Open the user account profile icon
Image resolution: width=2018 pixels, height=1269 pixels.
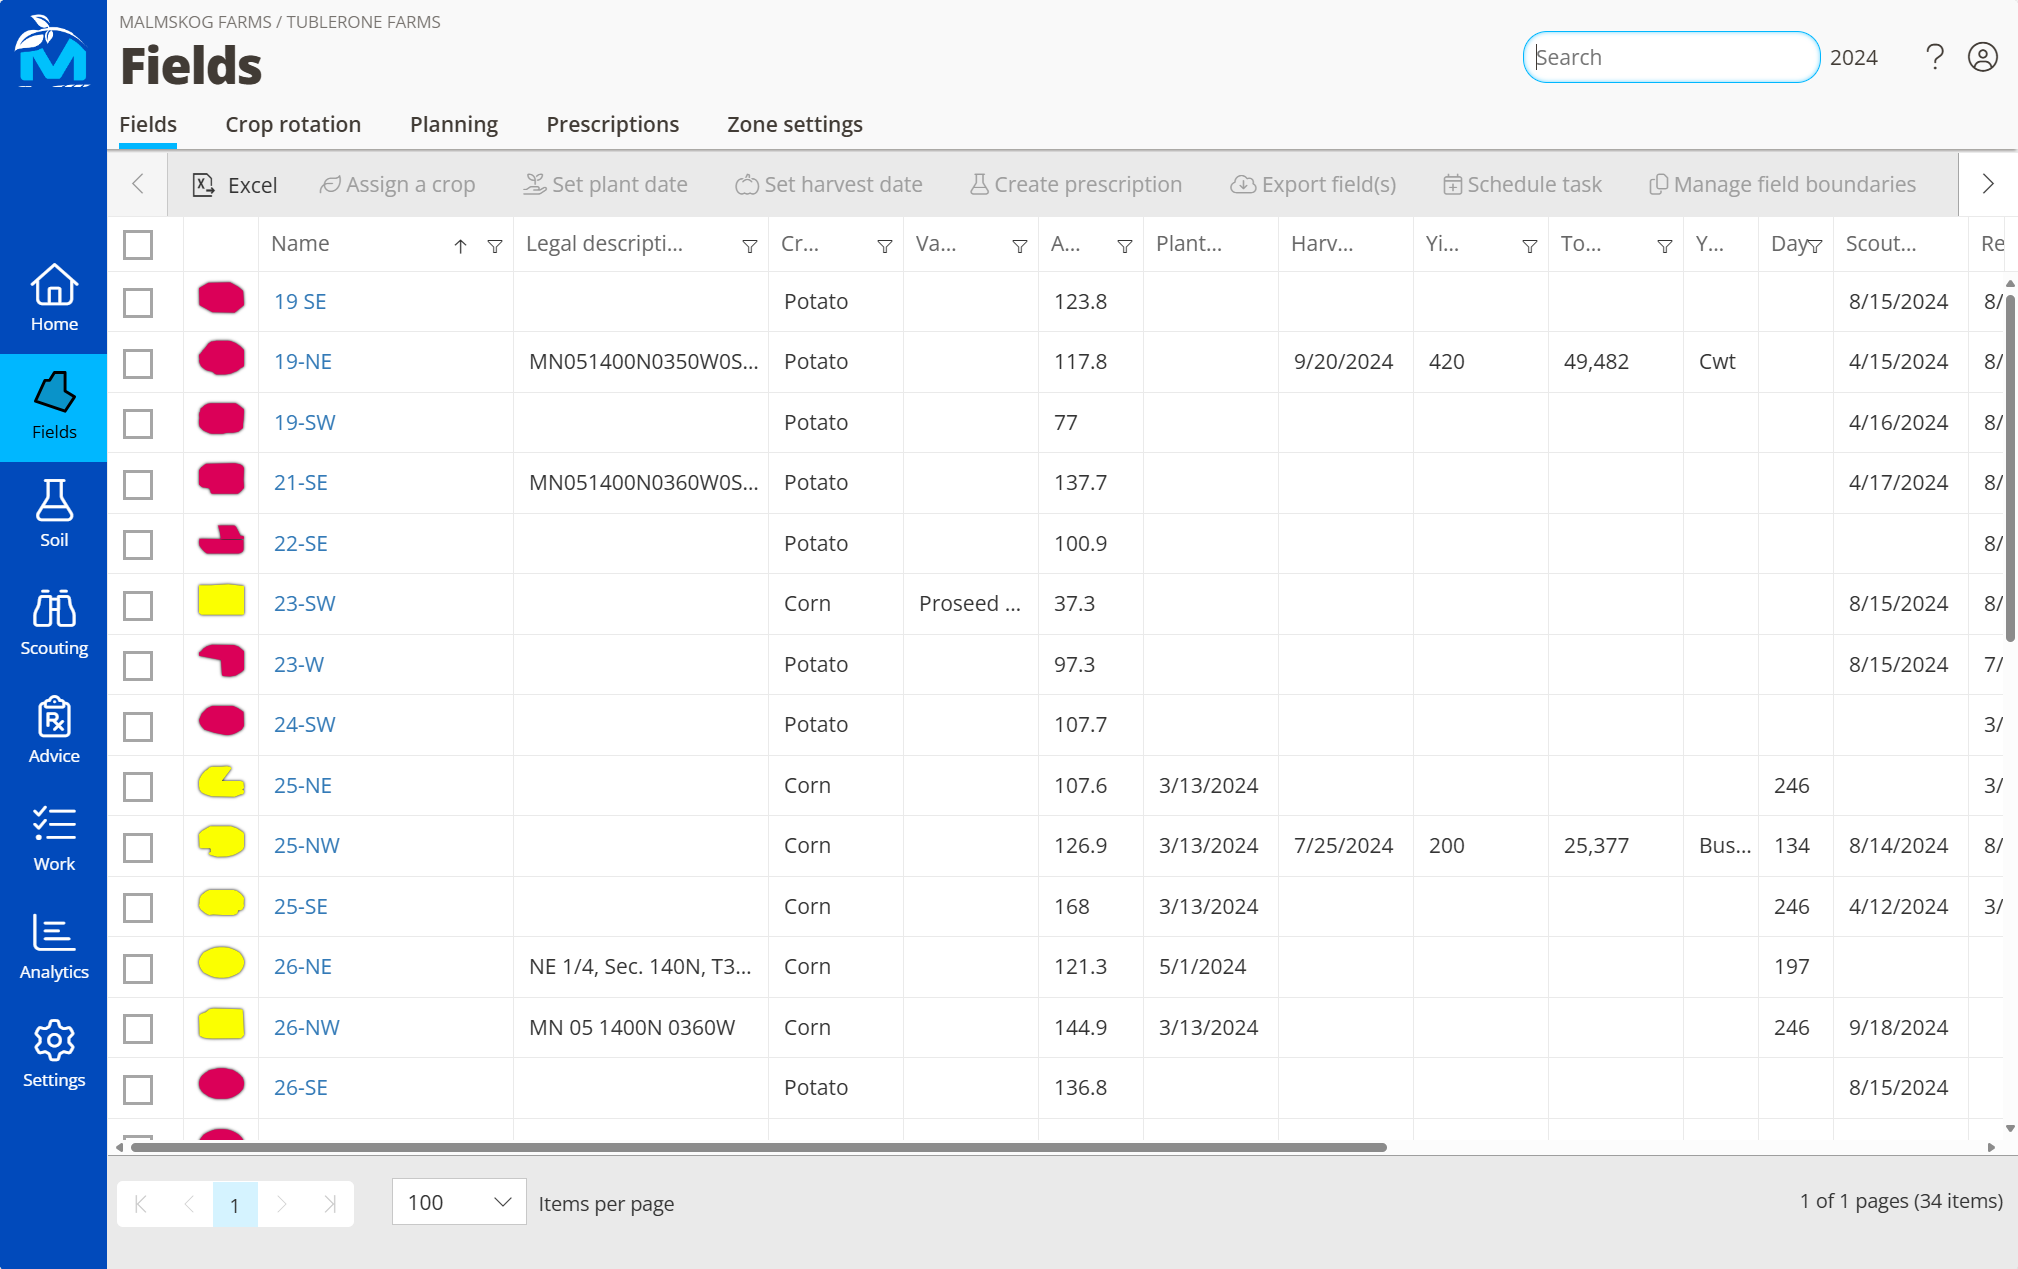coord(1983,57)
